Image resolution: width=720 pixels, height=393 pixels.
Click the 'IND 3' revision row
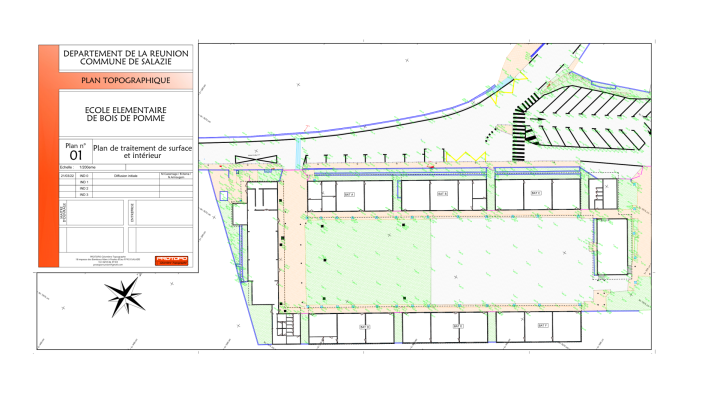[126, 195]
